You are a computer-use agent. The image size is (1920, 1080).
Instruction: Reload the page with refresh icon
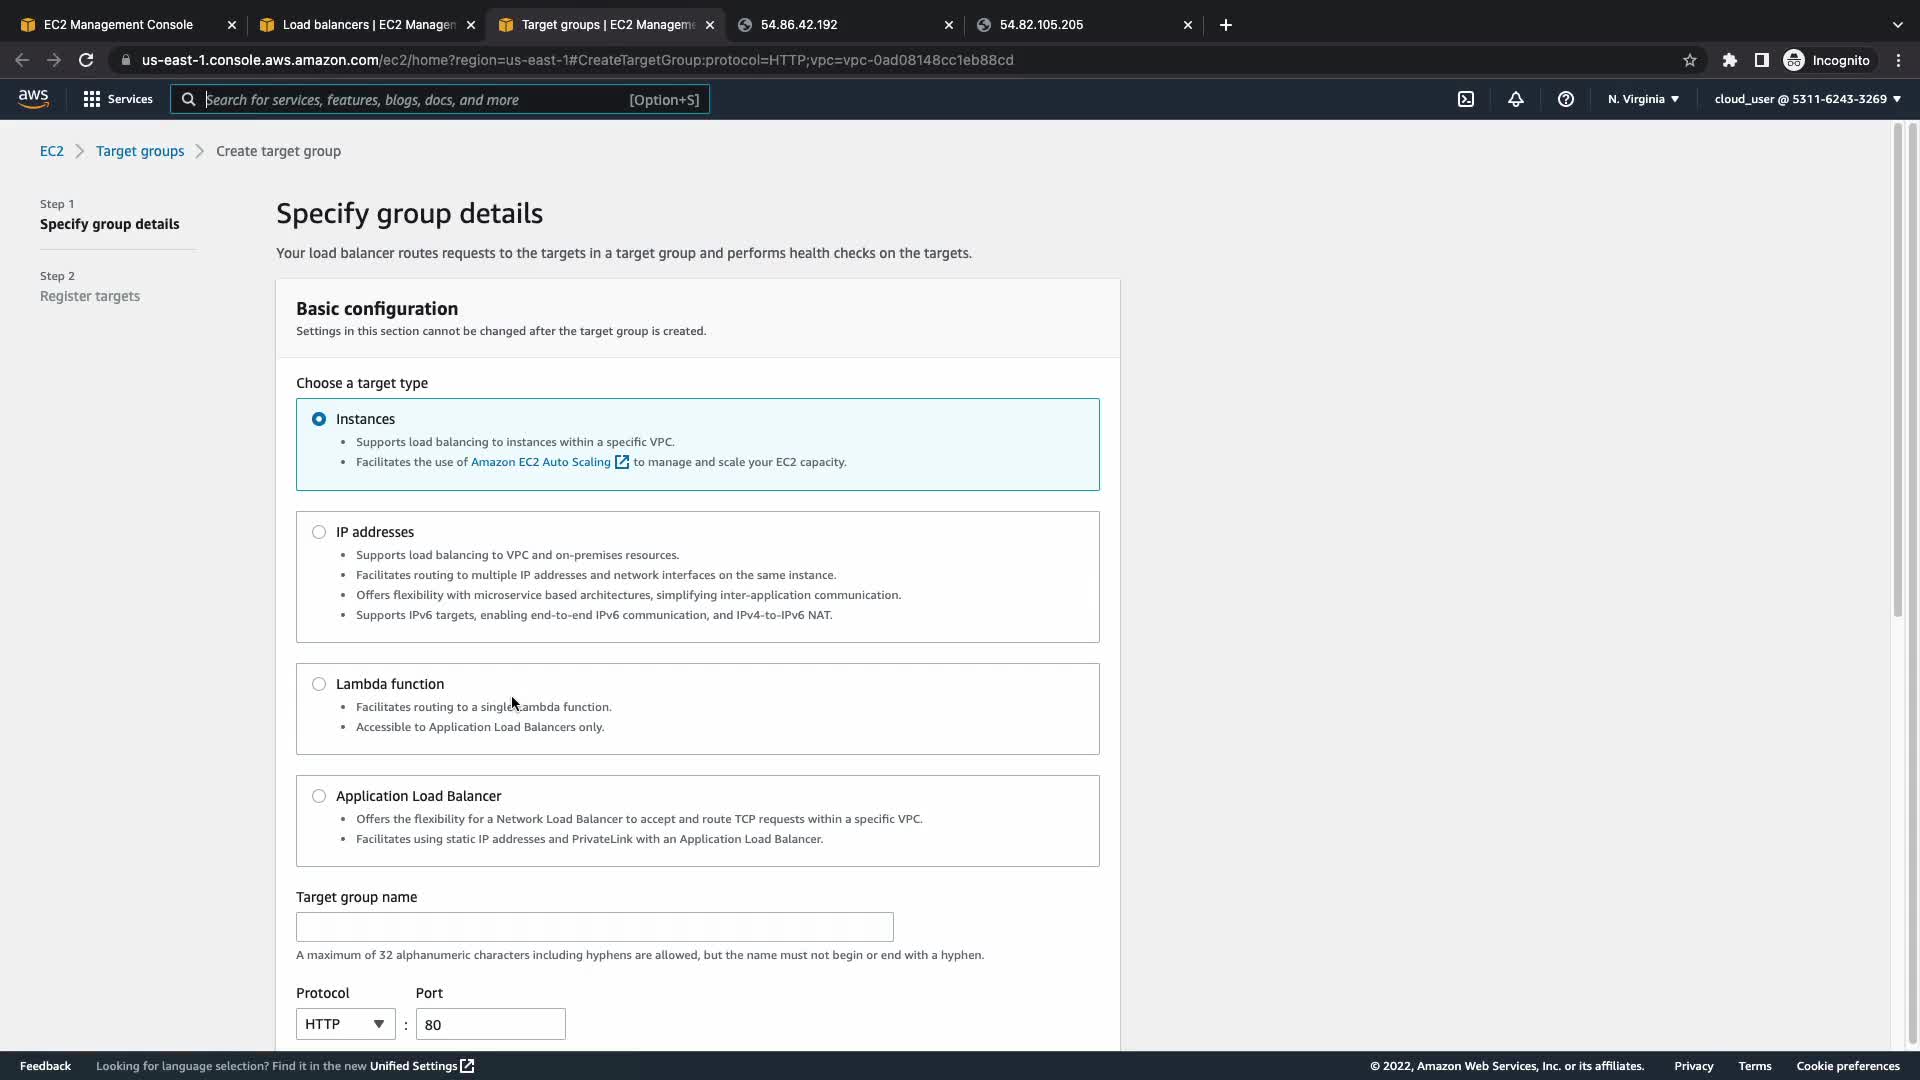[86, 60]
